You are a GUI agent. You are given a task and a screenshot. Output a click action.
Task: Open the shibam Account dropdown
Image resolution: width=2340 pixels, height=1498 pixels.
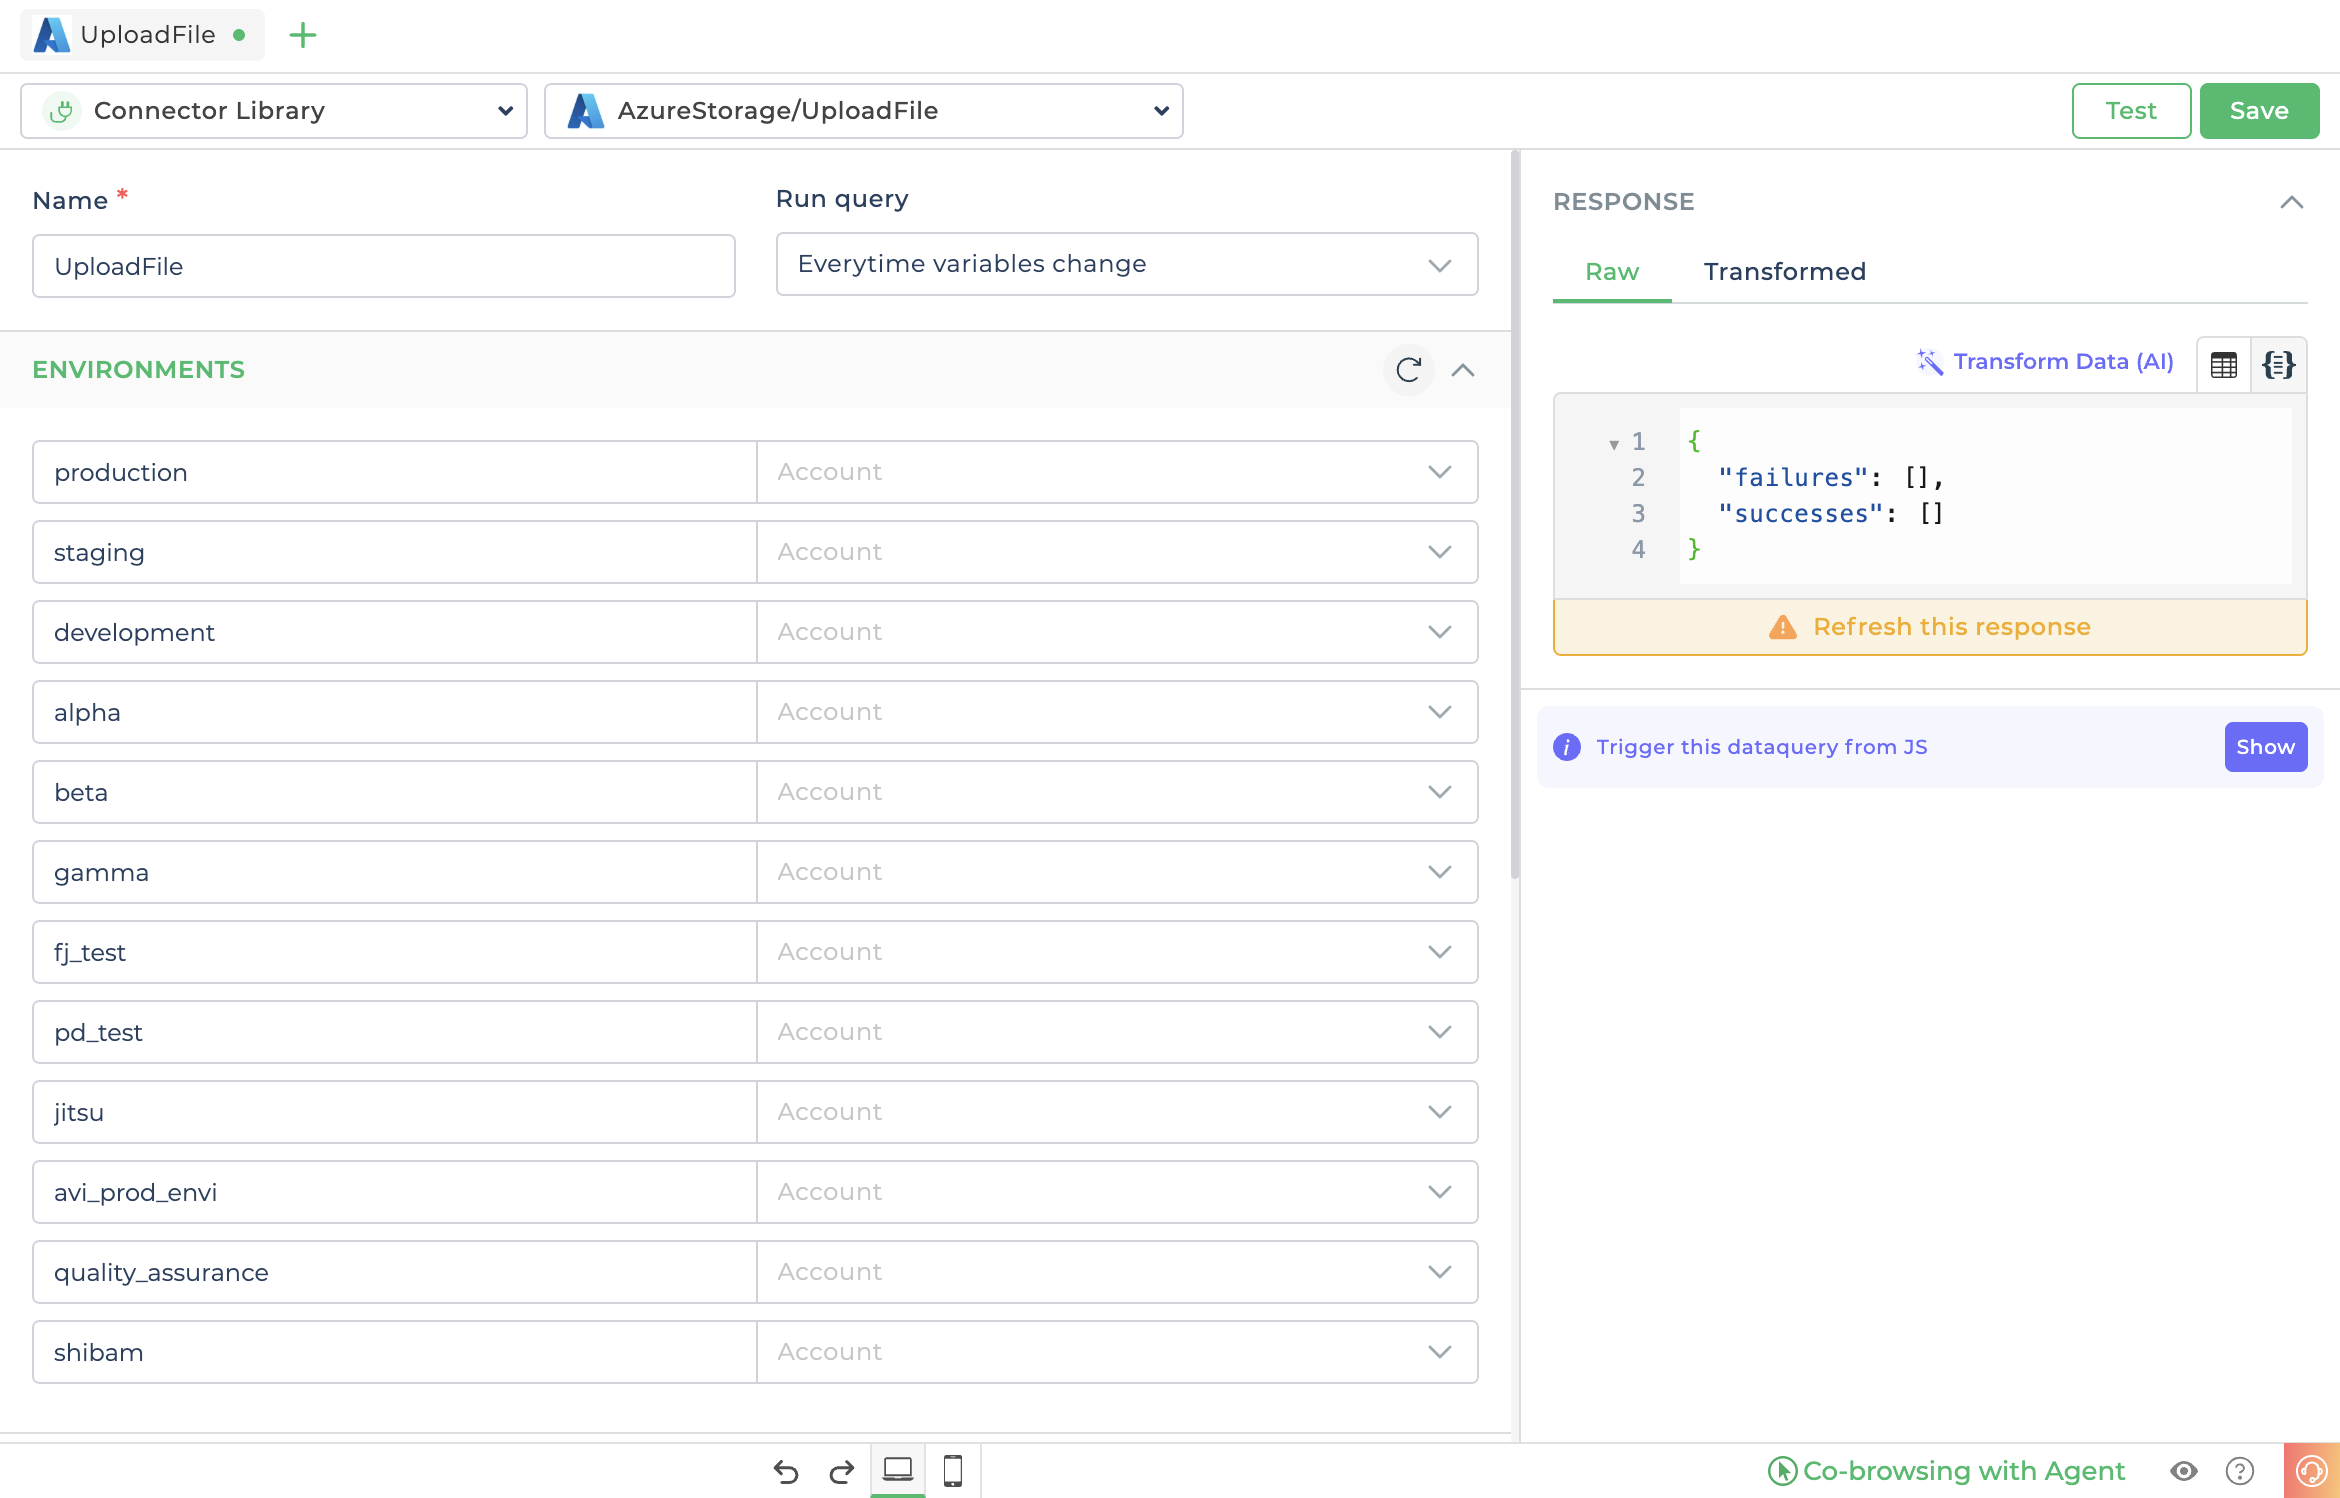(1117, 1352)
